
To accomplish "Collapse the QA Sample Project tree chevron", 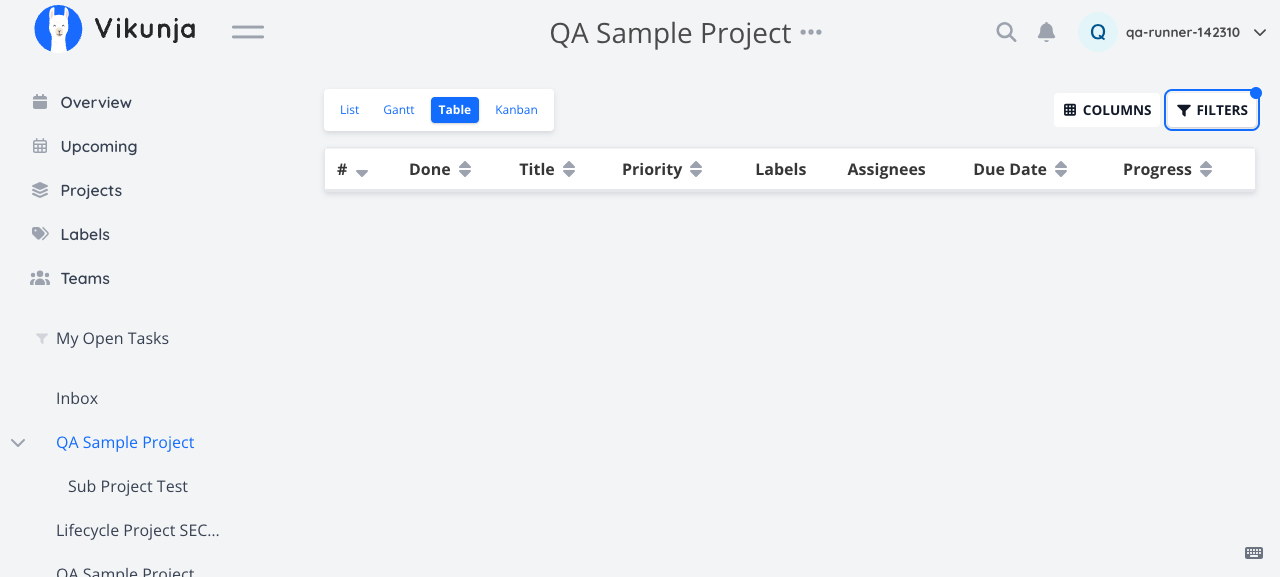I will [18, 442].
